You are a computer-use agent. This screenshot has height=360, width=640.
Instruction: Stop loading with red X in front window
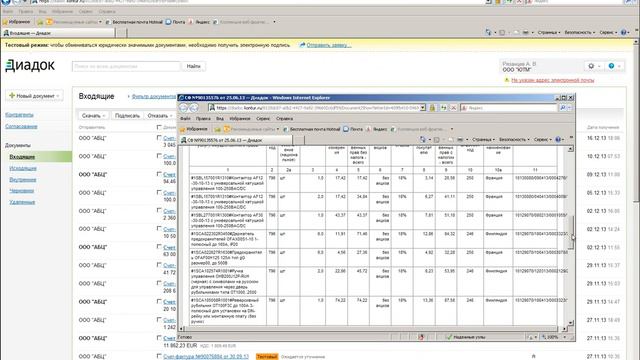(x=453, y=108)
